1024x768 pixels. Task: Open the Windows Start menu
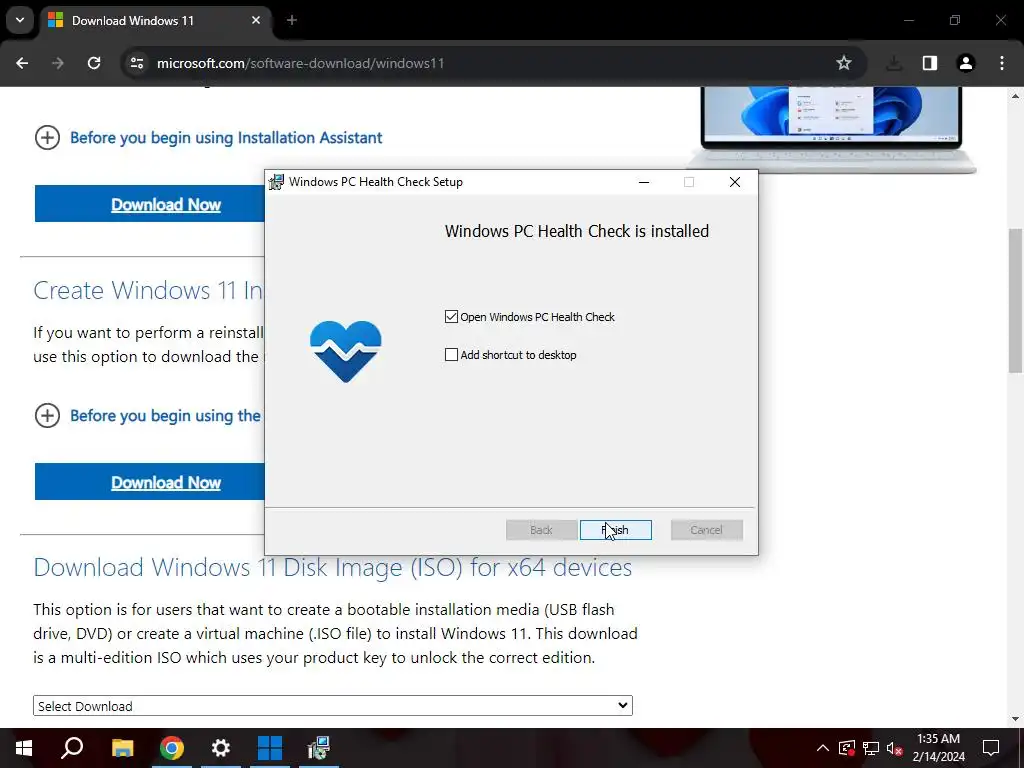[x=24, y=748]
